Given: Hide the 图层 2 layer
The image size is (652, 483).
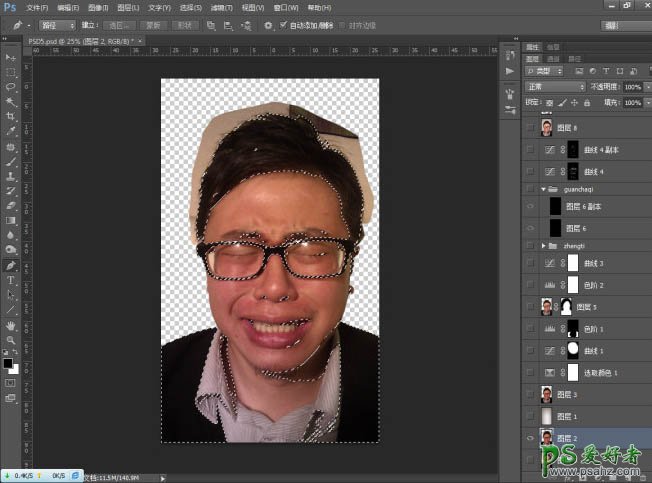Looking at the screenshot, I should point(530,438).
